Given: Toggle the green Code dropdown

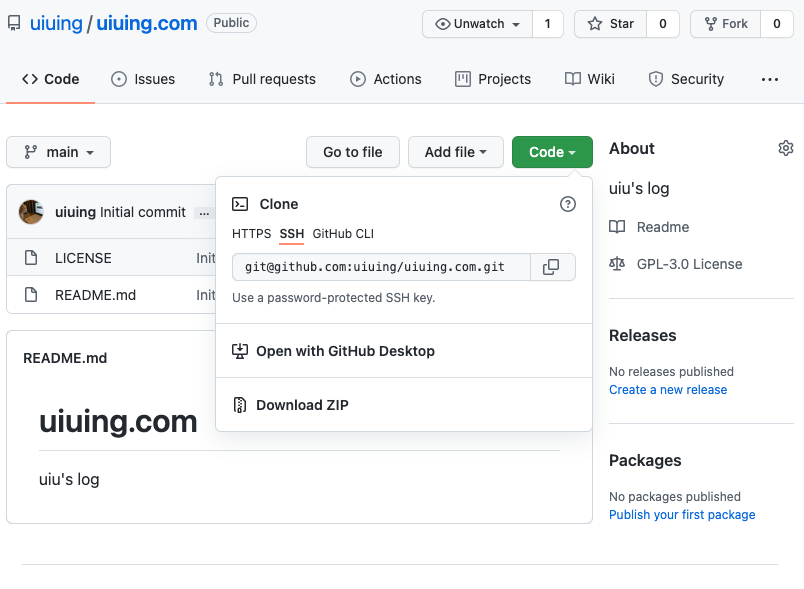Looking at the screenshot, I should pyautogui.click(x=552, y=152).
